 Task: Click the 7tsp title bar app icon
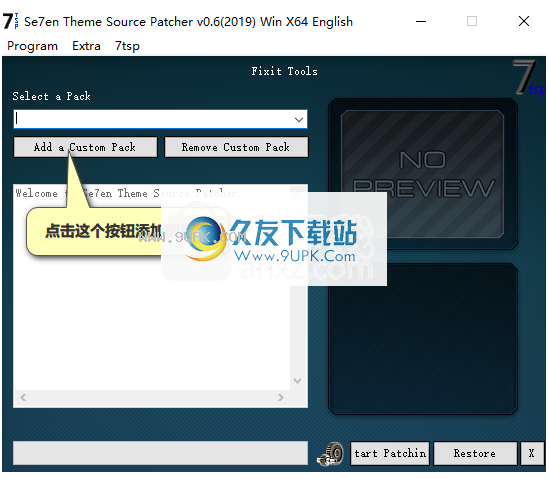(11, 21)
